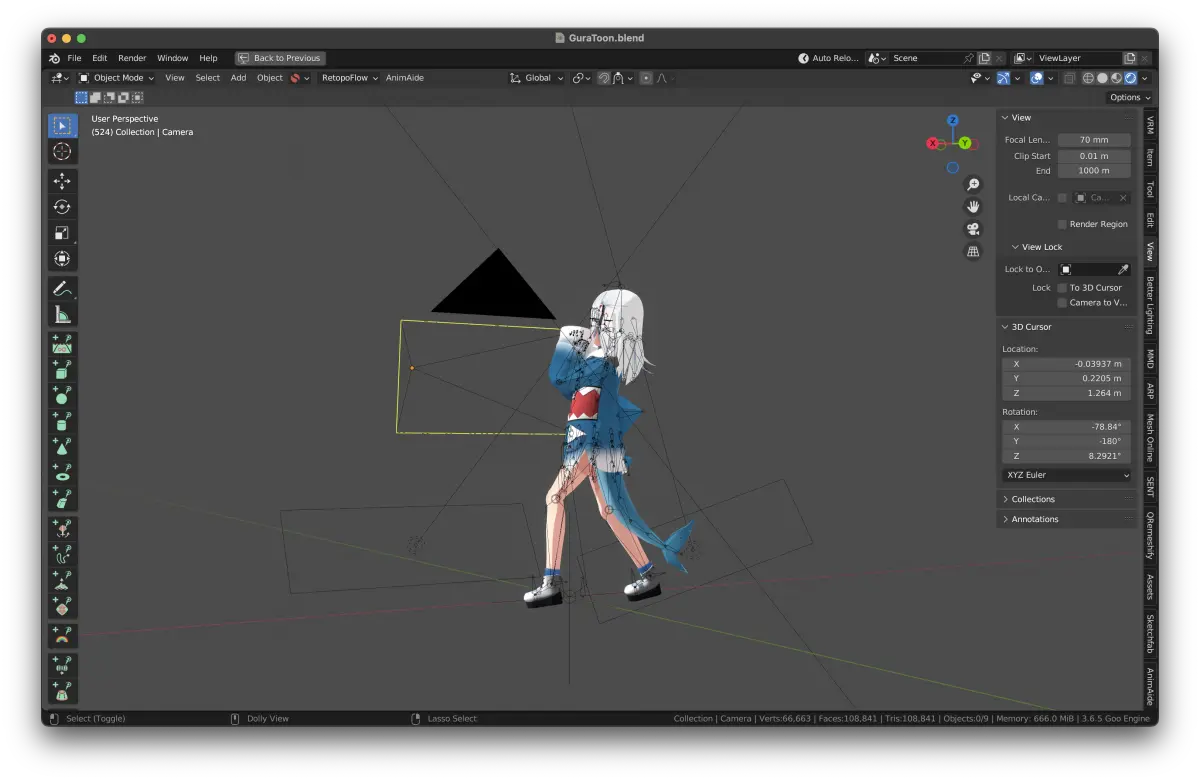
Task: Open the File menu
Action: point(75,58)
